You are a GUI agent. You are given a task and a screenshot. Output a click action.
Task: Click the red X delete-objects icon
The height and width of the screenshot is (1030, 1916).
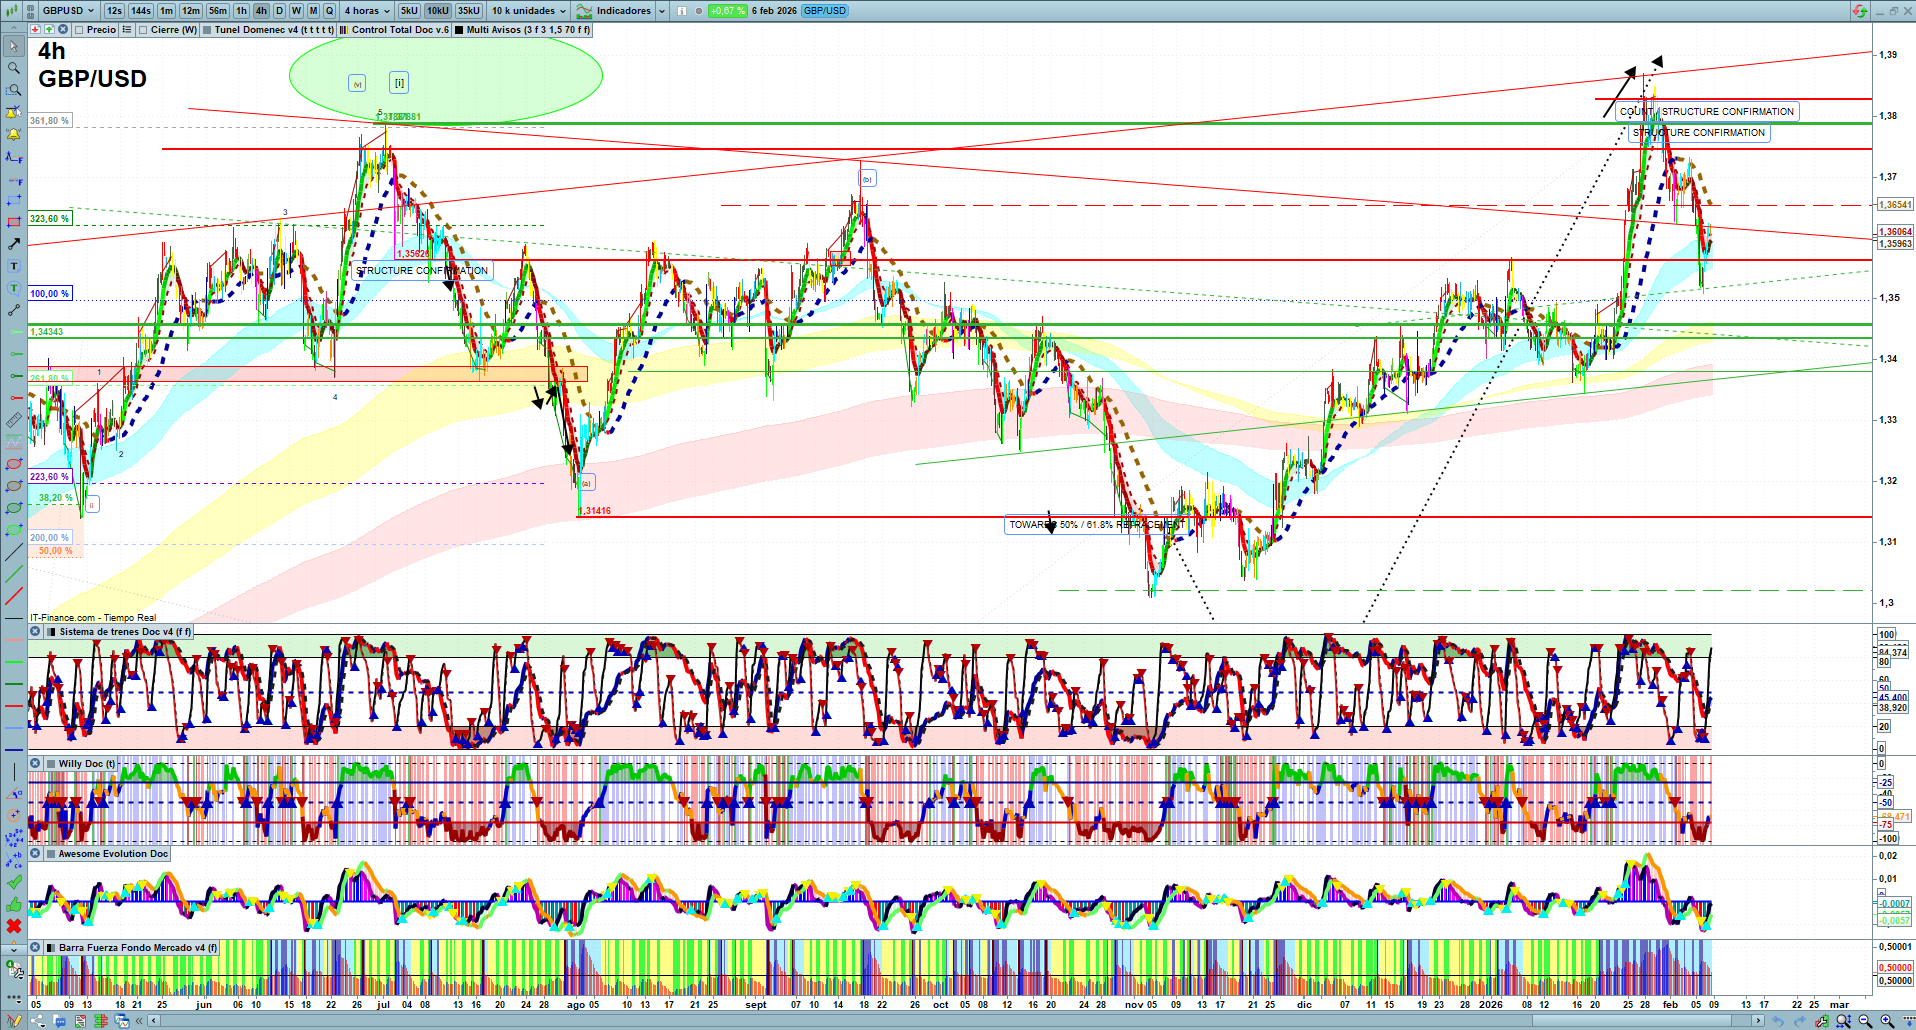[x=14, y=926]
